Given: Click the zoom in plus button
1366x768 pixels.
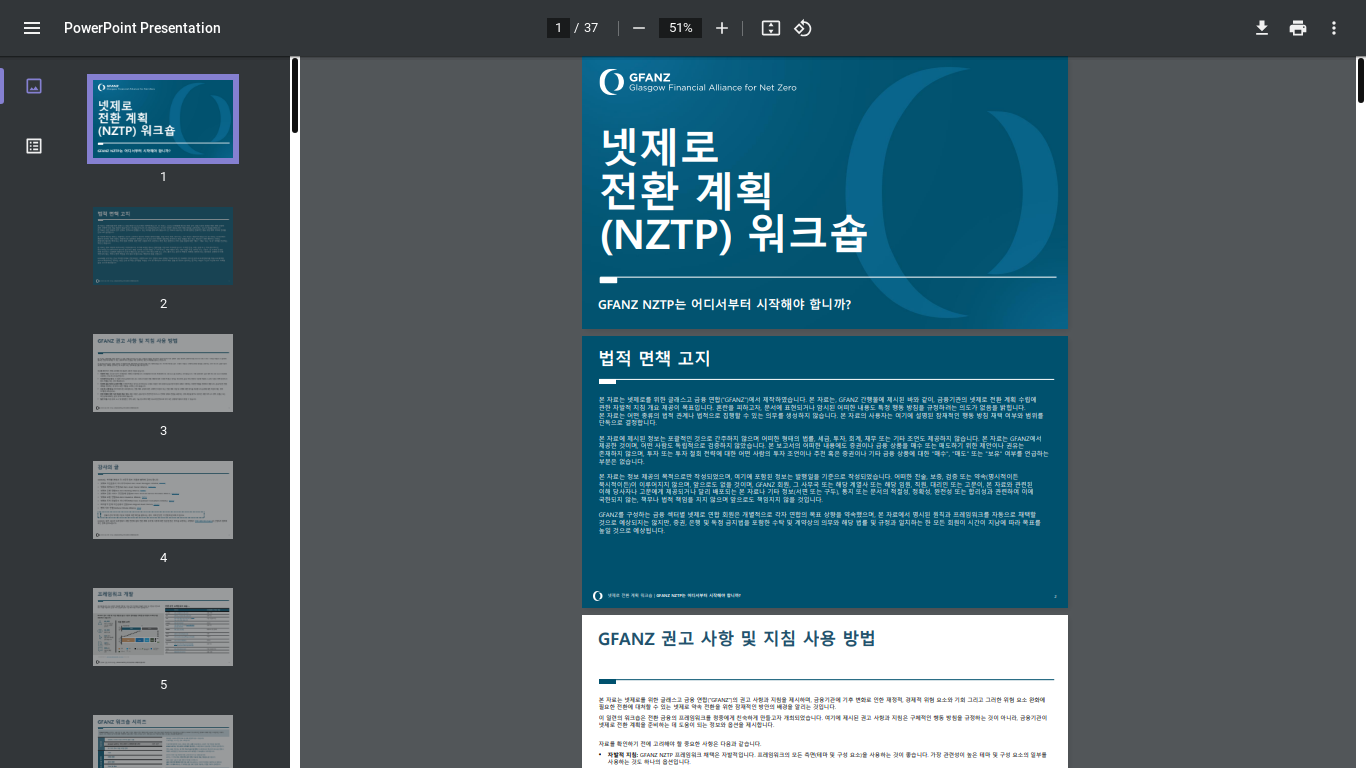Looking at the screenshot, I should pos(722,28).
